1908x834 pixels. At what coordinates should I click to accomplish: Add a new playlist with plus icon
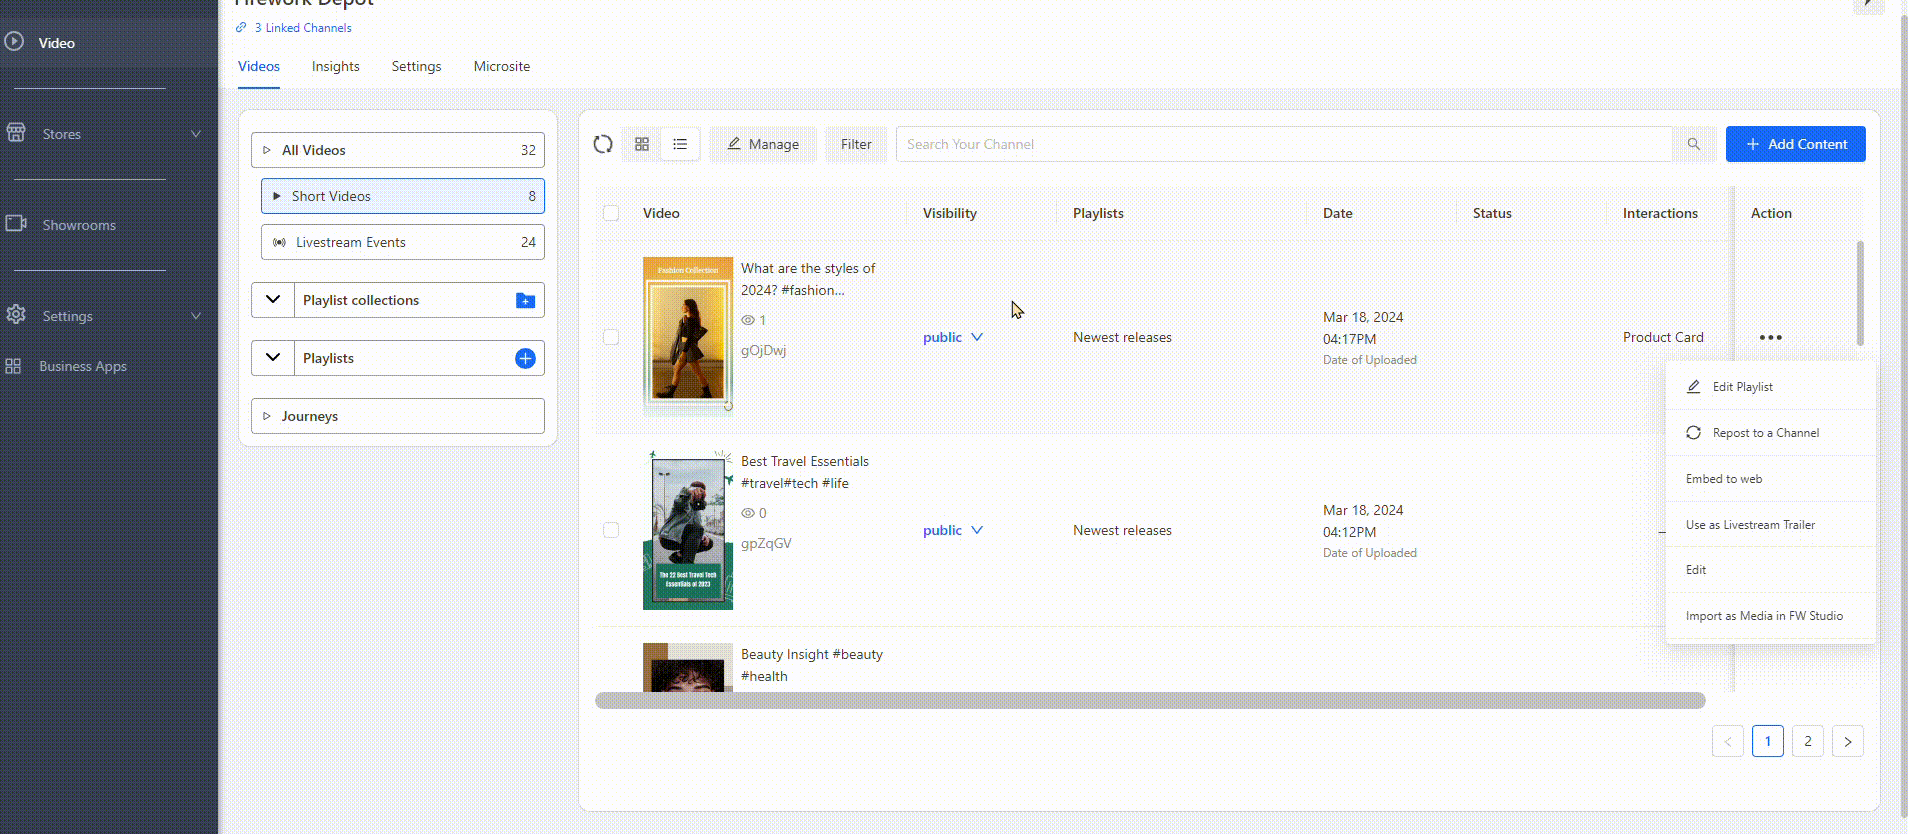pos(525,358)
